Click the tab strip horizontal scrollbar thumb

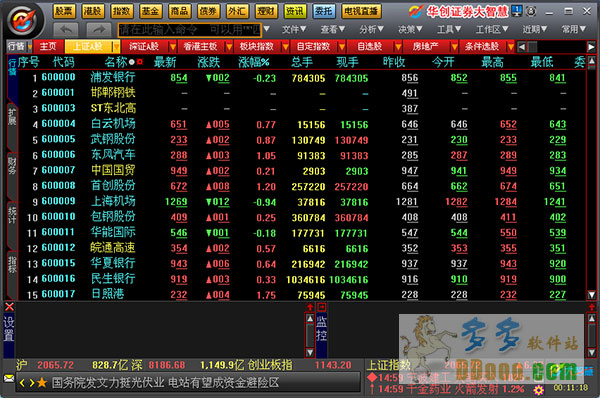click(532, 47)
